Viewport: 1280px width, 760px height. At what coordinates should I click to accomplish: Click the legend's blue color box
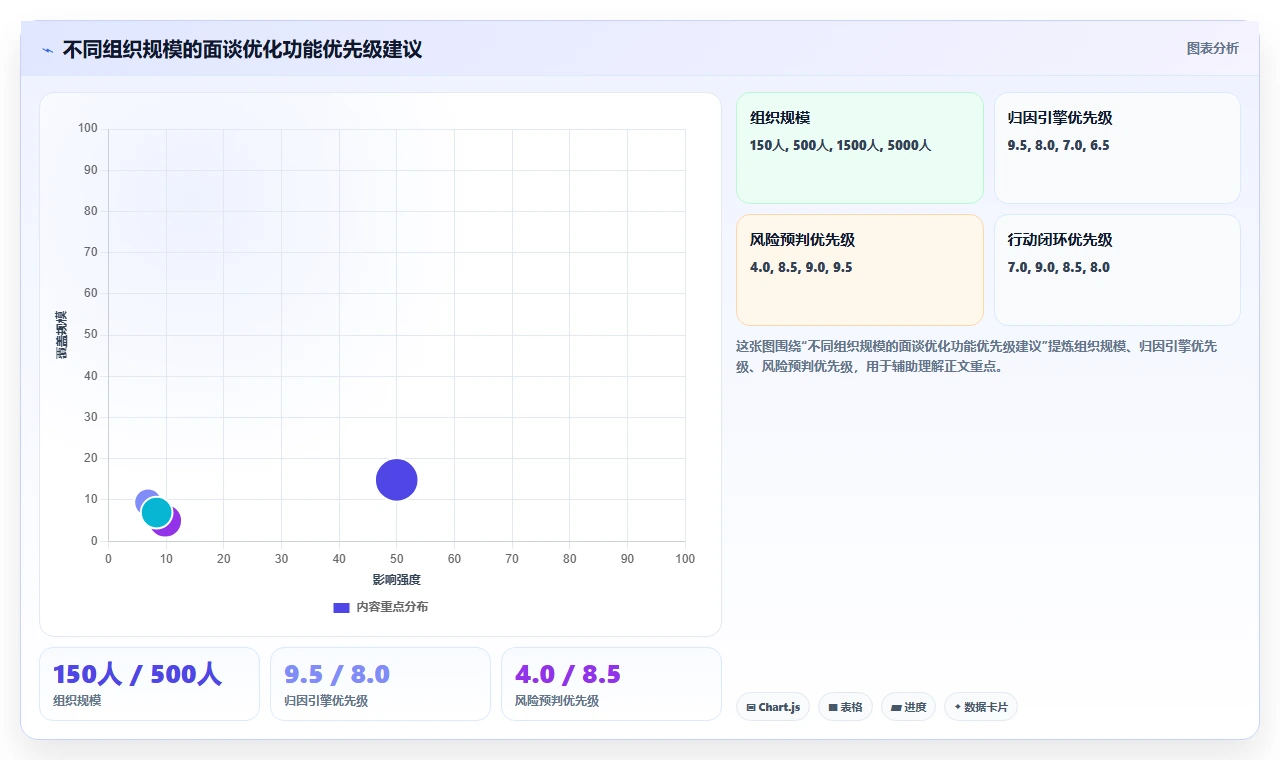pyautogui.click(x=341, y=607)
